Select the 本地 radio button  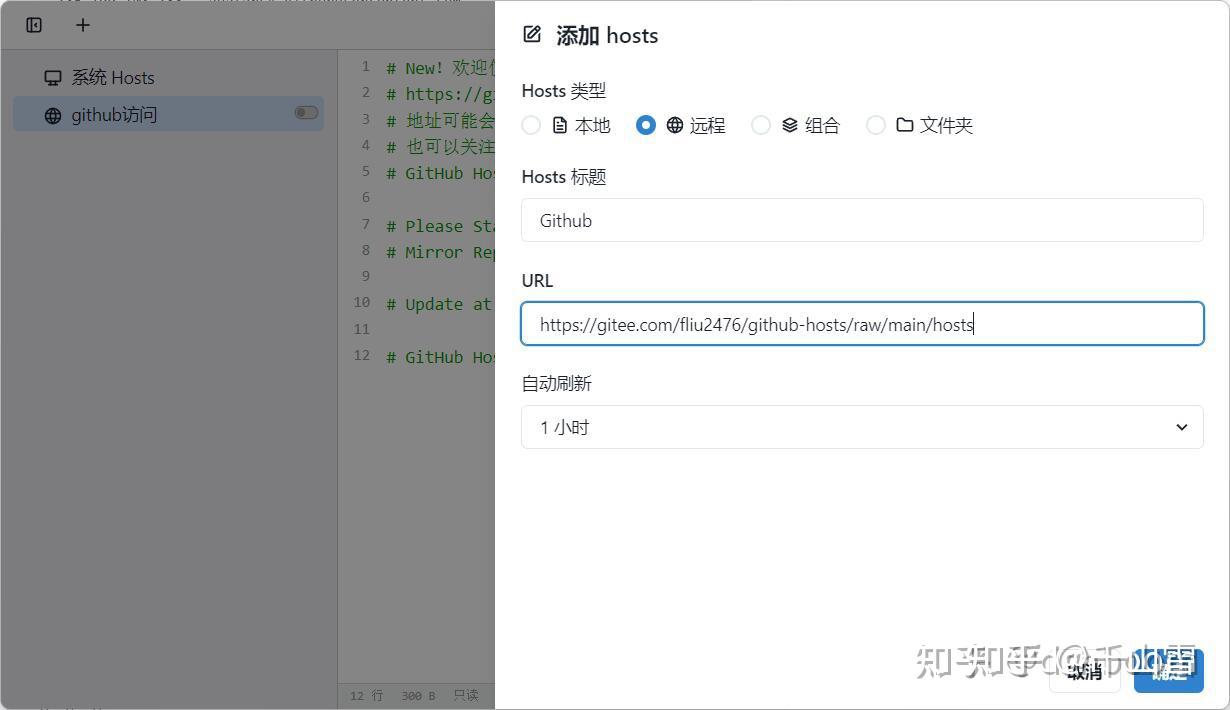(531, 124)
